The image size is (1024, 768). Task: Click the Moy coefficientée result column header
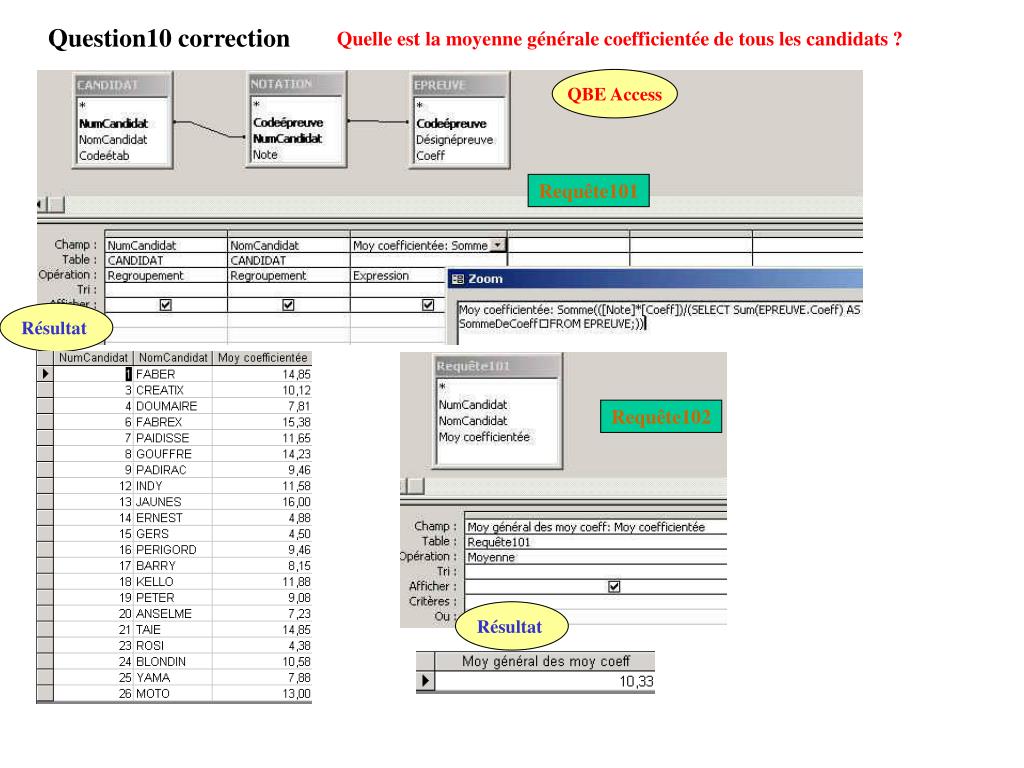point(262,358)
